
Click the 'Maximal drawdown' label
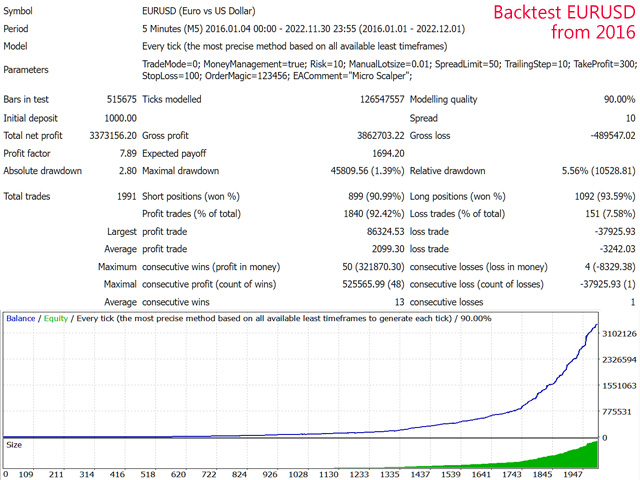click(x=180, y=171)
